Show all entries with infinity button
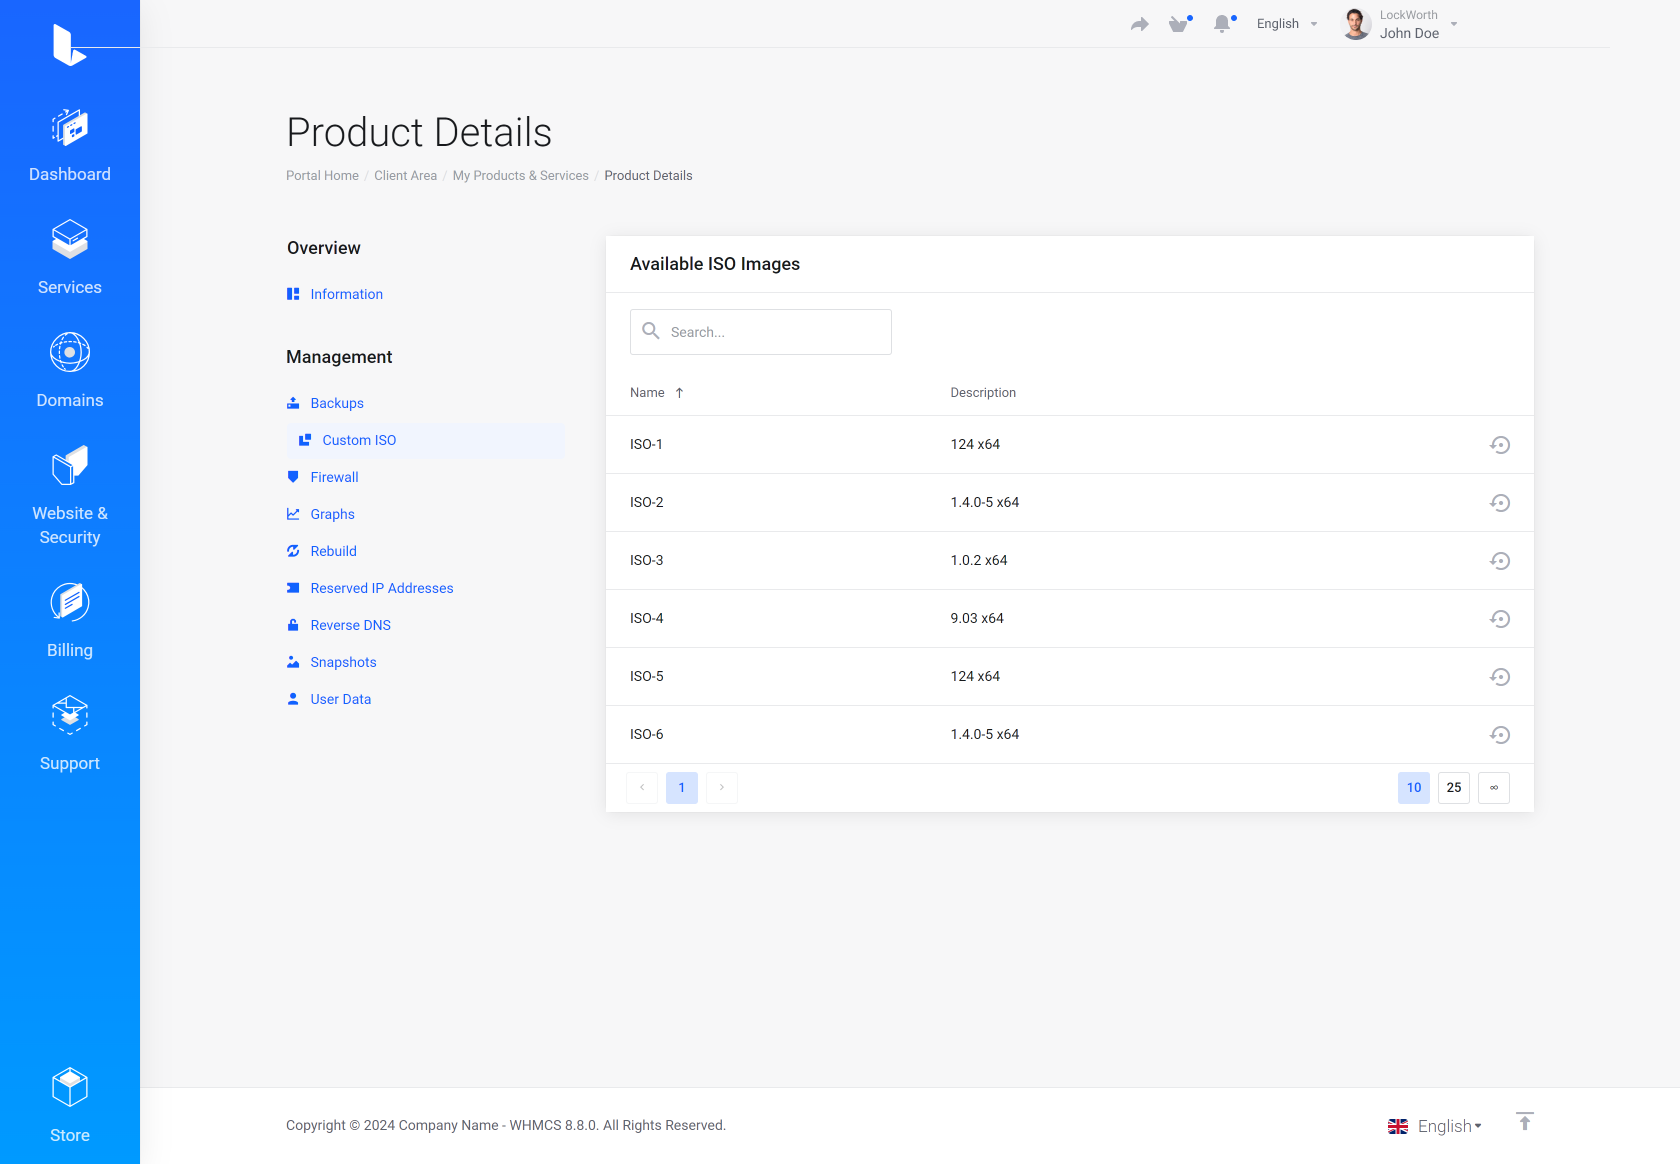This screenshot has height=1164, width=1680. 1494,788
